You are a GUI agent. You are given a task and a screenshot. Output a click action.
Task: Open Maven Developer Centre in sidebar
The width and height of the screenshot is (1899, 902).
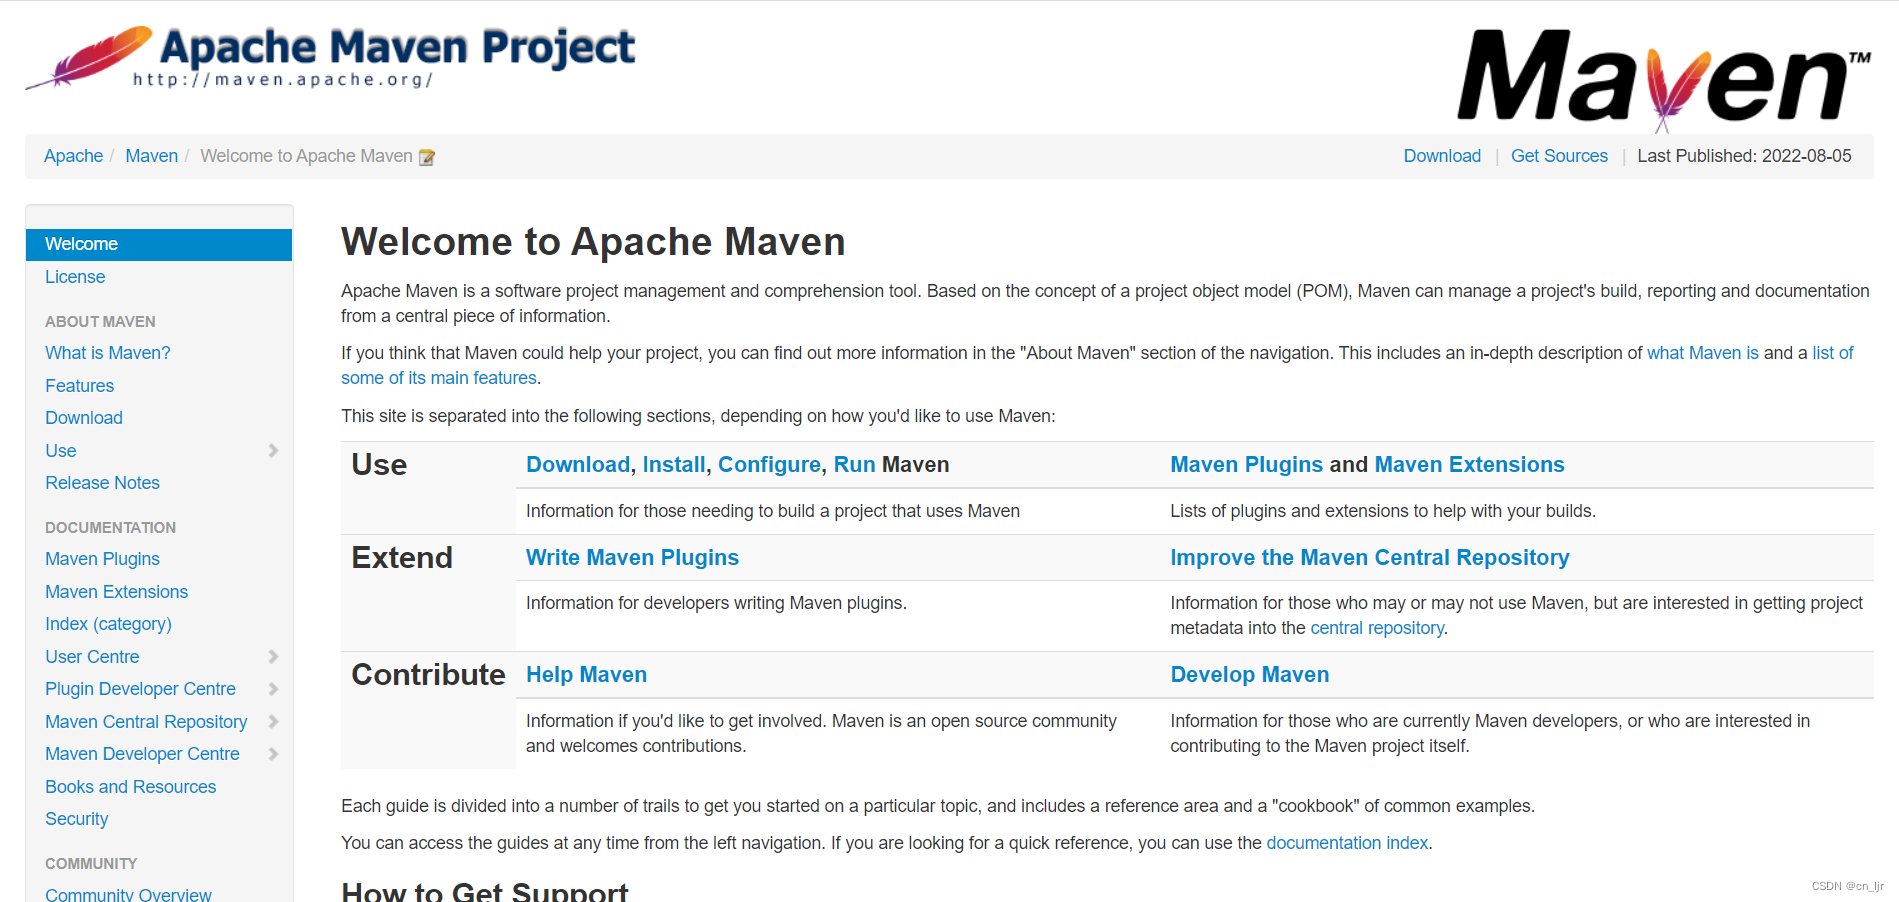(x=142, y=754)
